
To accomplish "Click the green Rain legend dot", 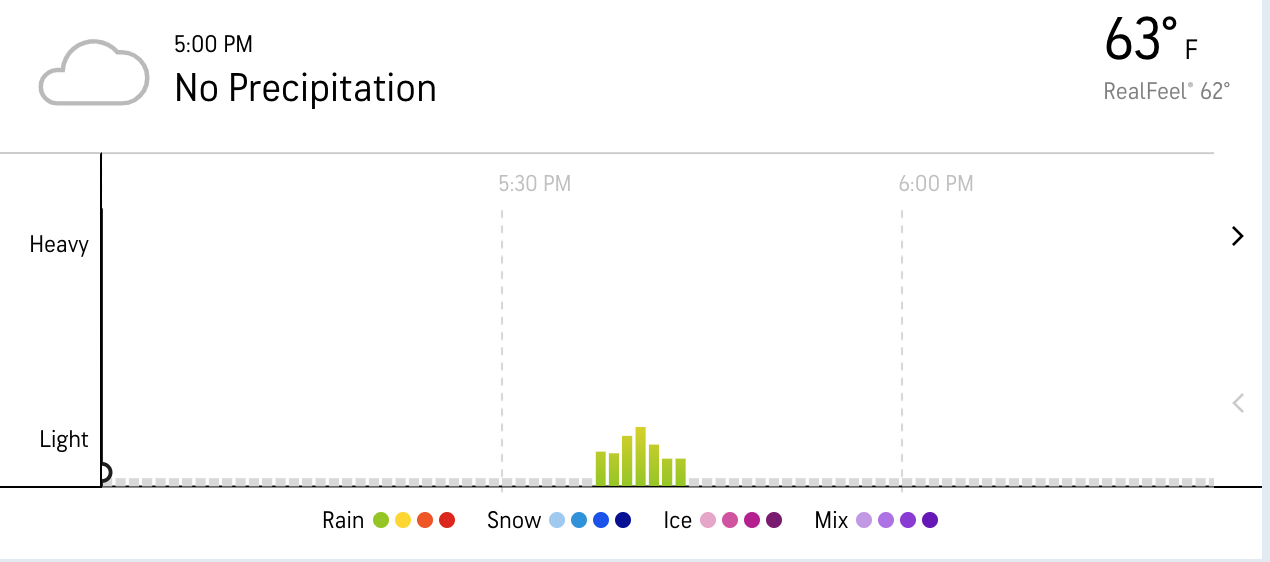I will coord(381,520).
